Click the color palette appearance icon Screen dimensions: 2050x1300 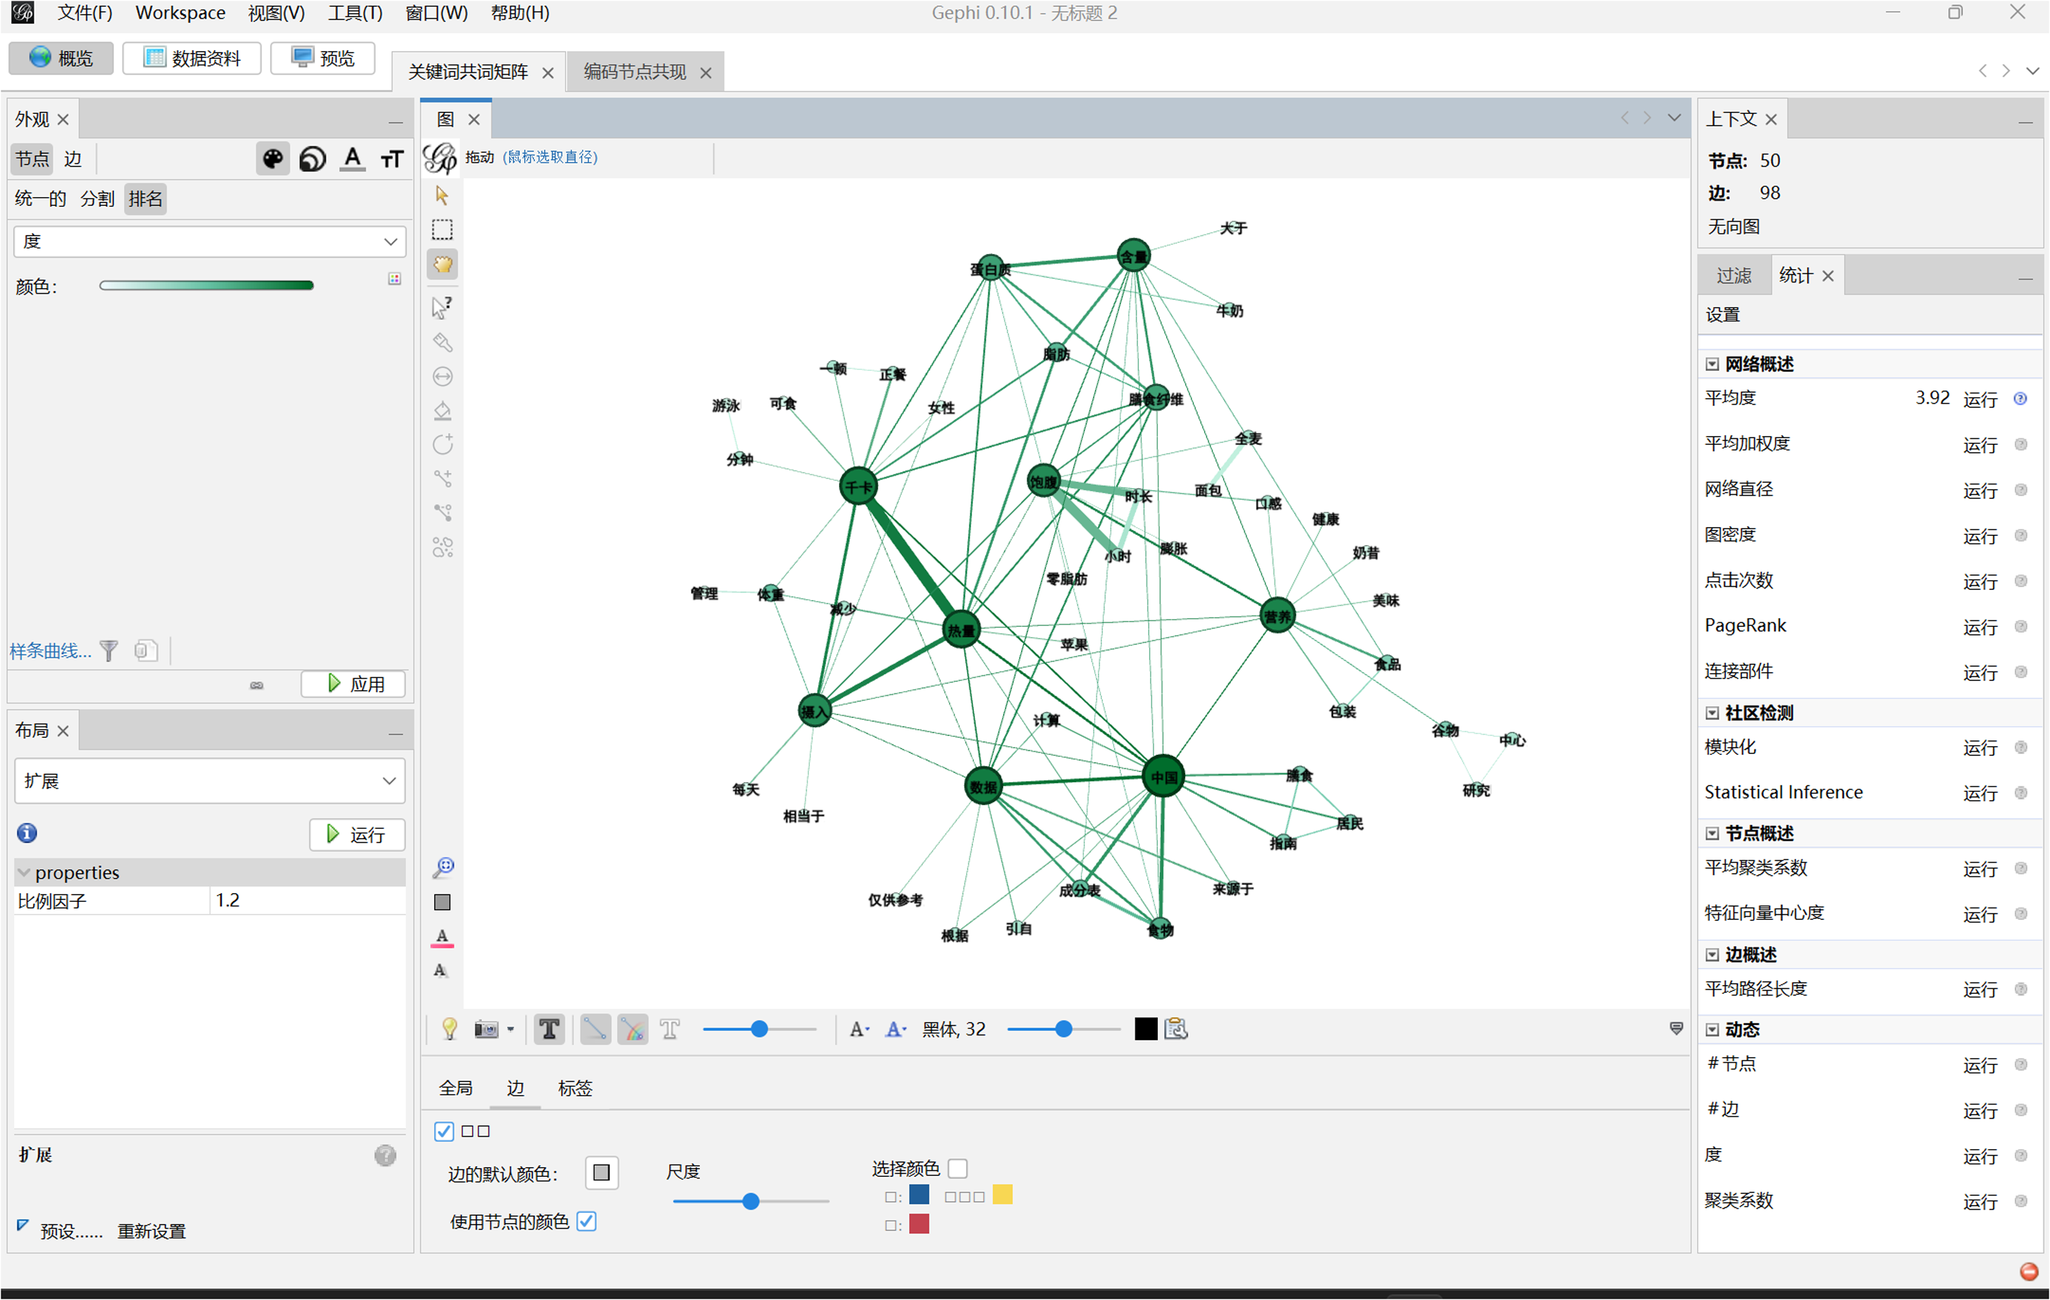[272, 159]
